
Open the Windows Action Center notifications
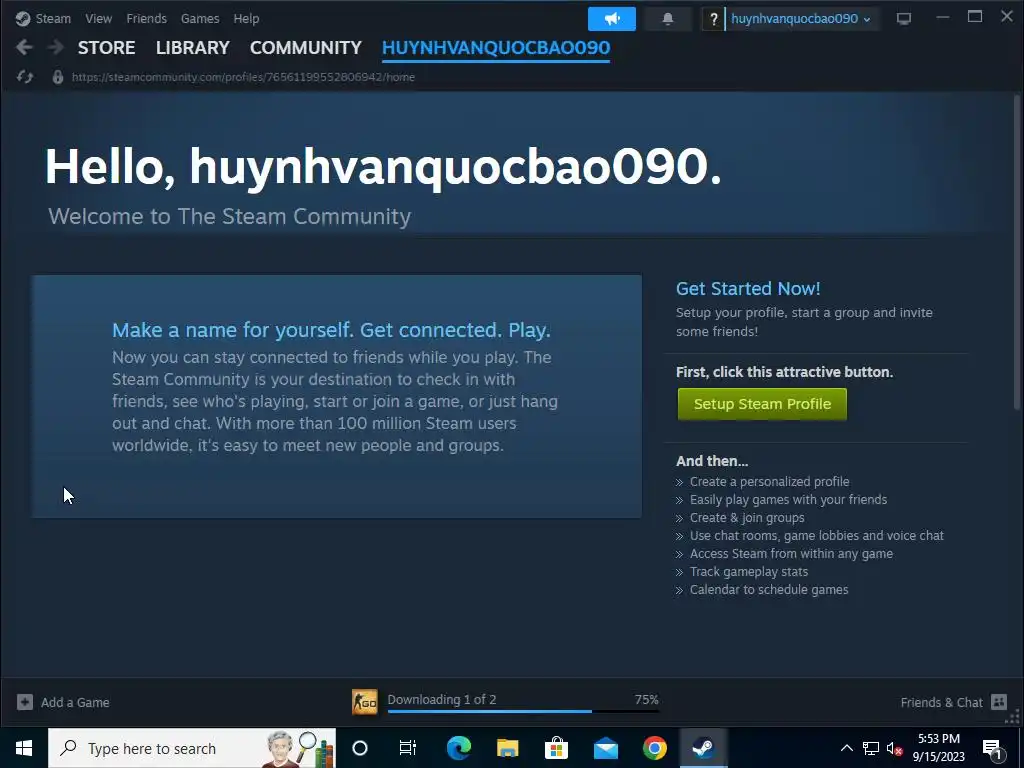coord(993,748)
